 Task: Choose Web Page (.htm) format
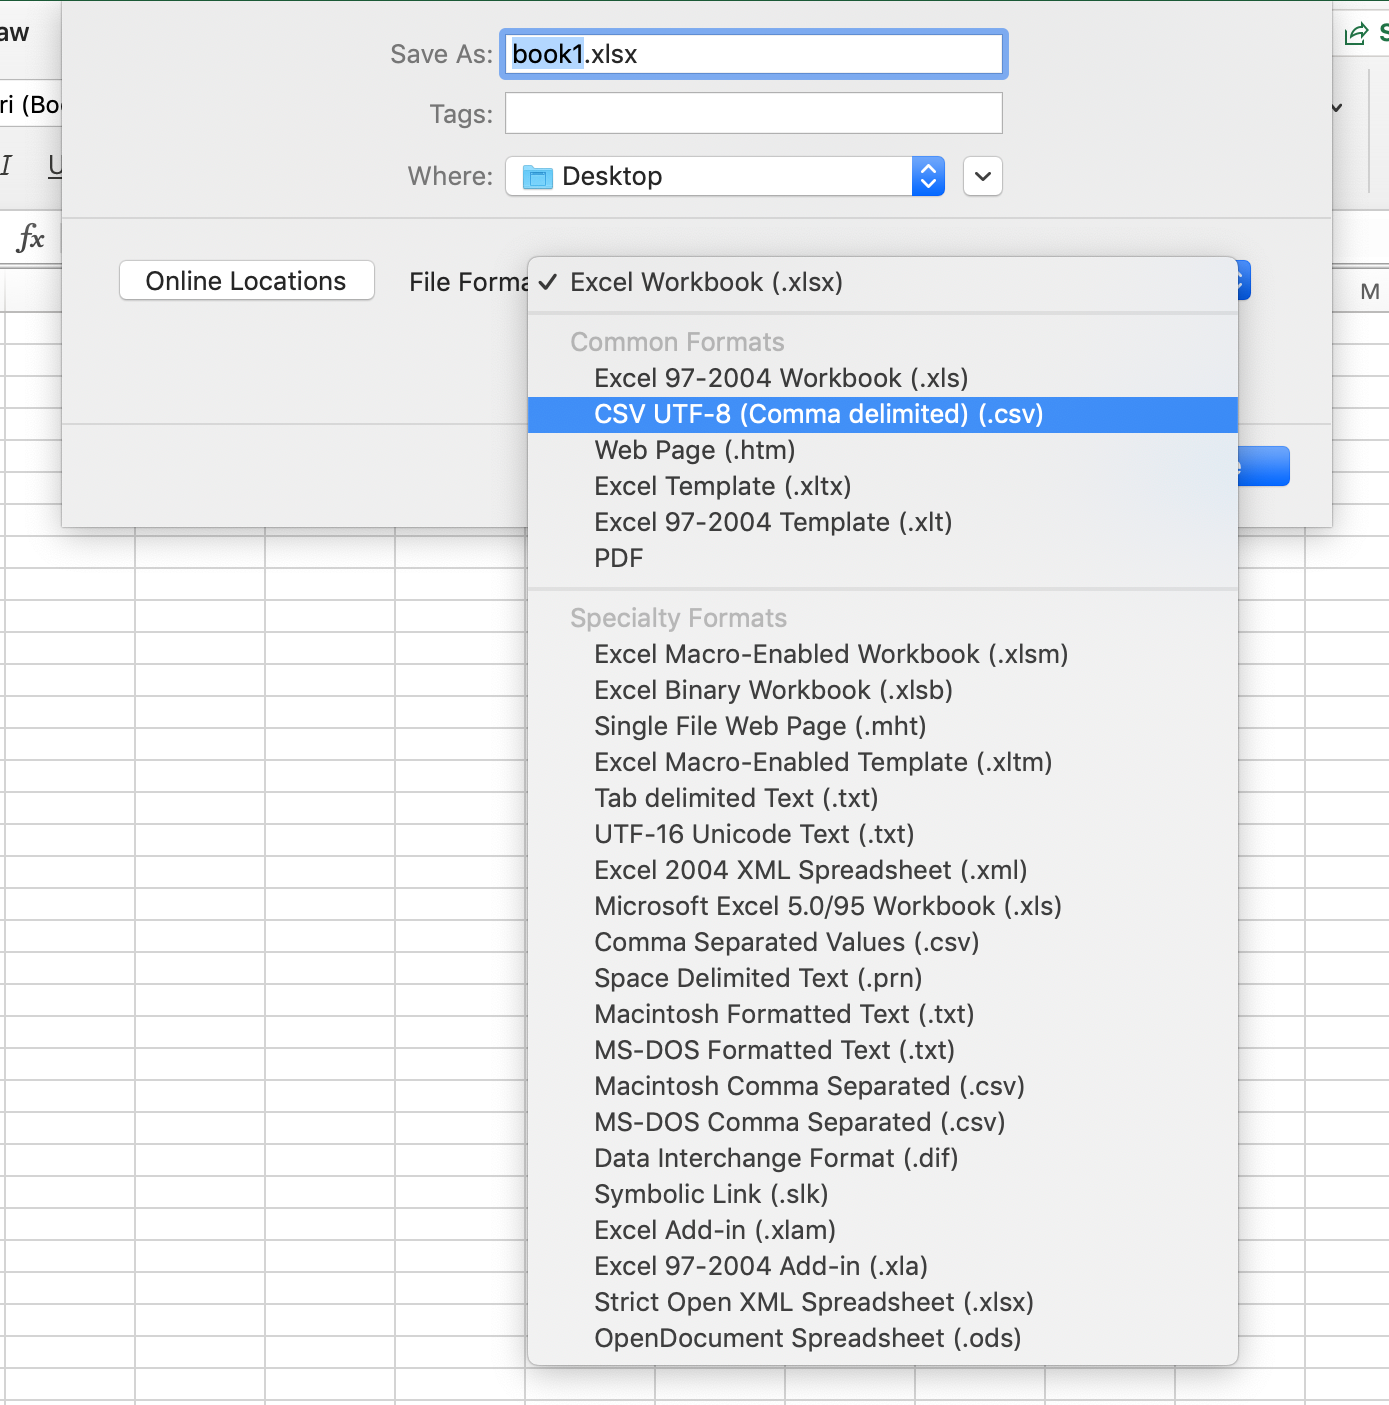click(x=882, y=450)
